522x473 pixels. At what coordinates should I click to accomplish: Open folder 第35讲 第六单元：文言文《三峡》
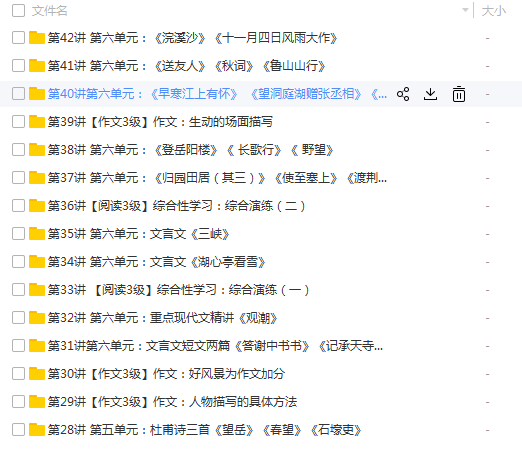pos(138,234)
